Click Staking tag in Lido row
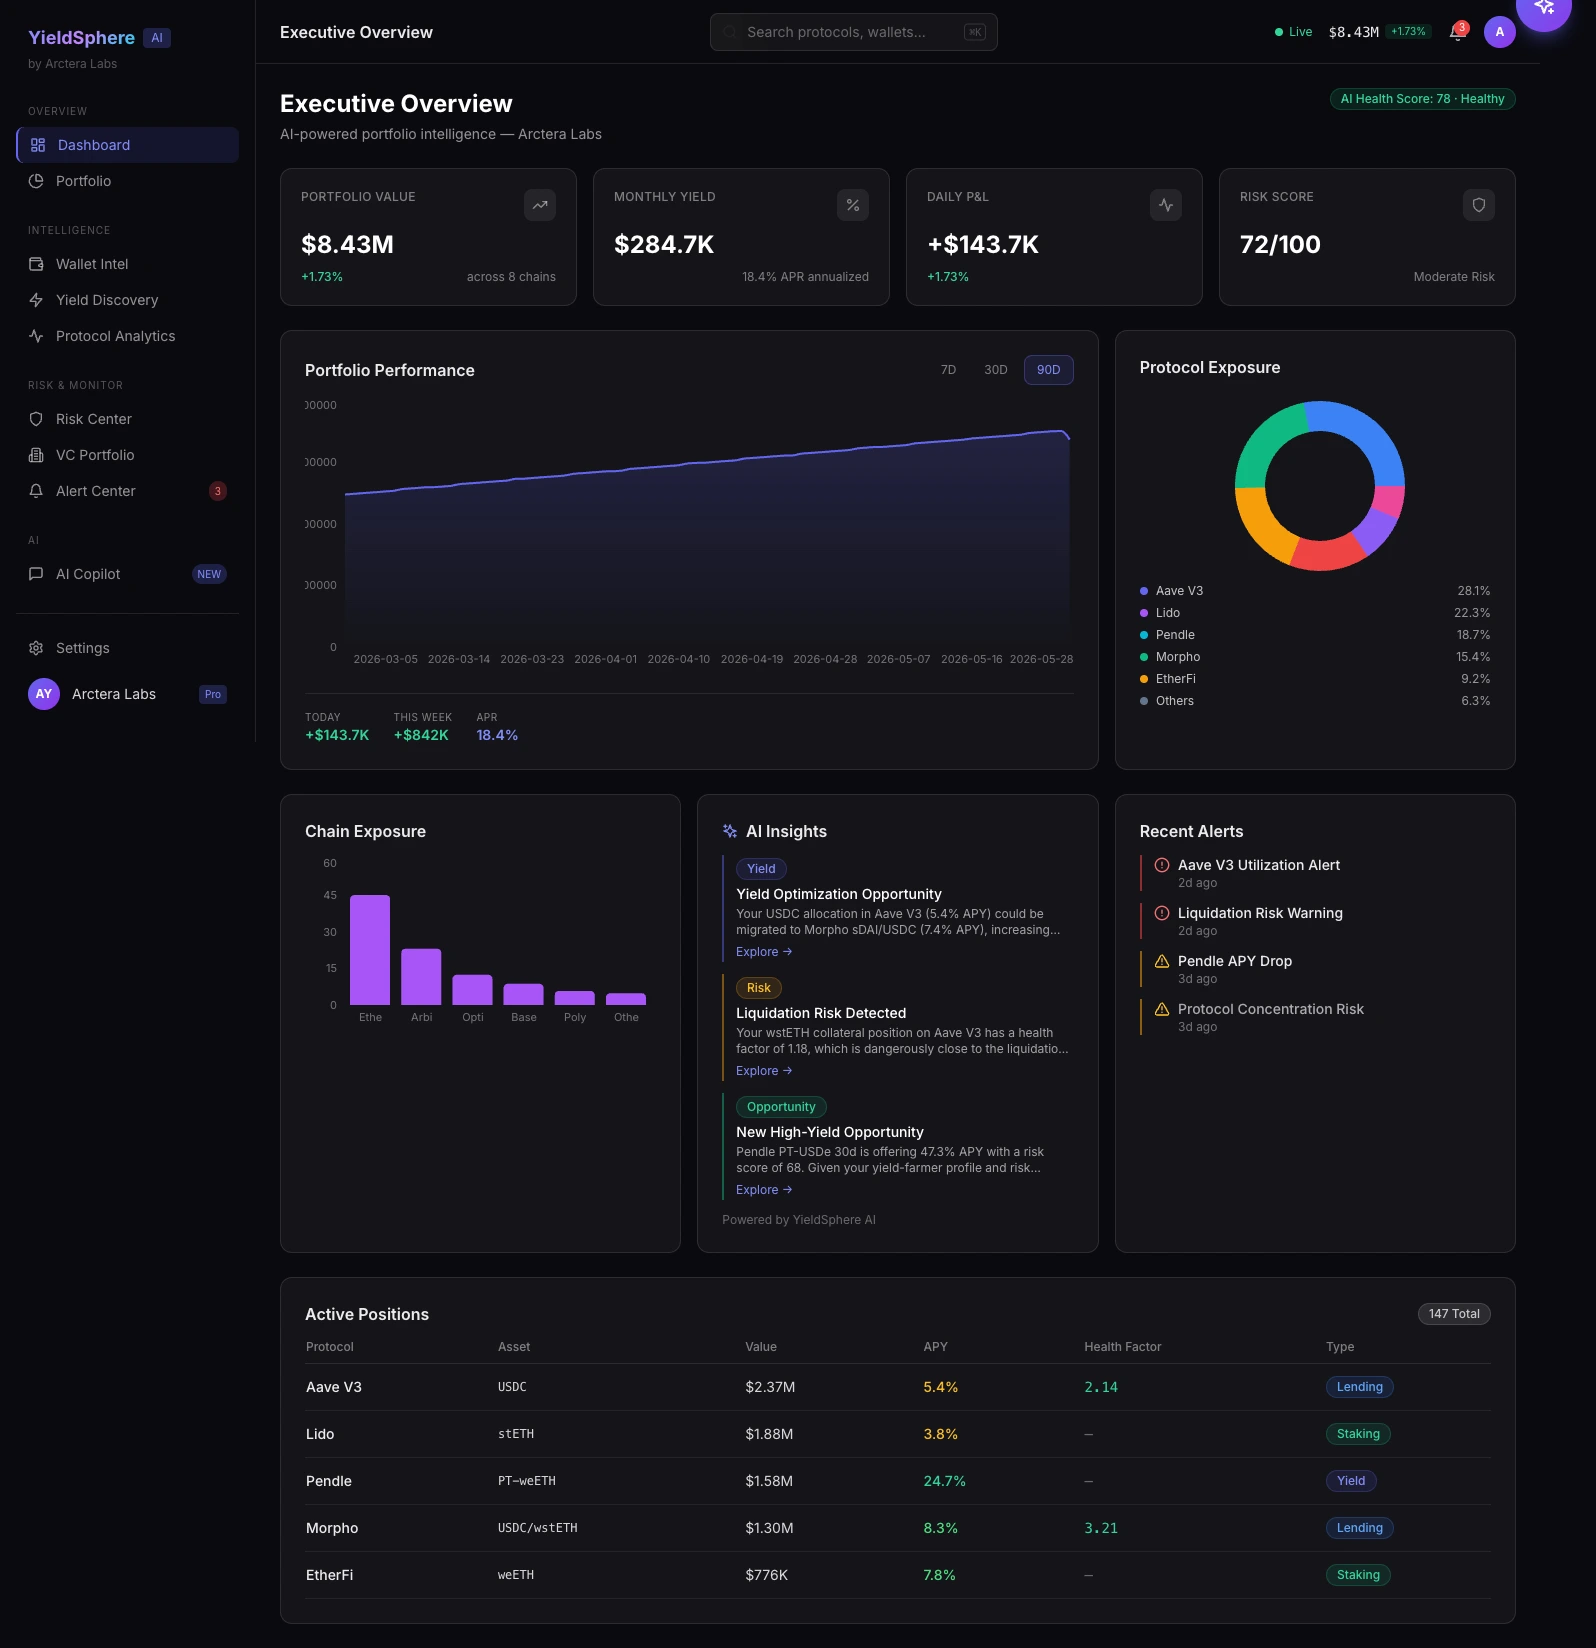 tap(1358, 1434)
